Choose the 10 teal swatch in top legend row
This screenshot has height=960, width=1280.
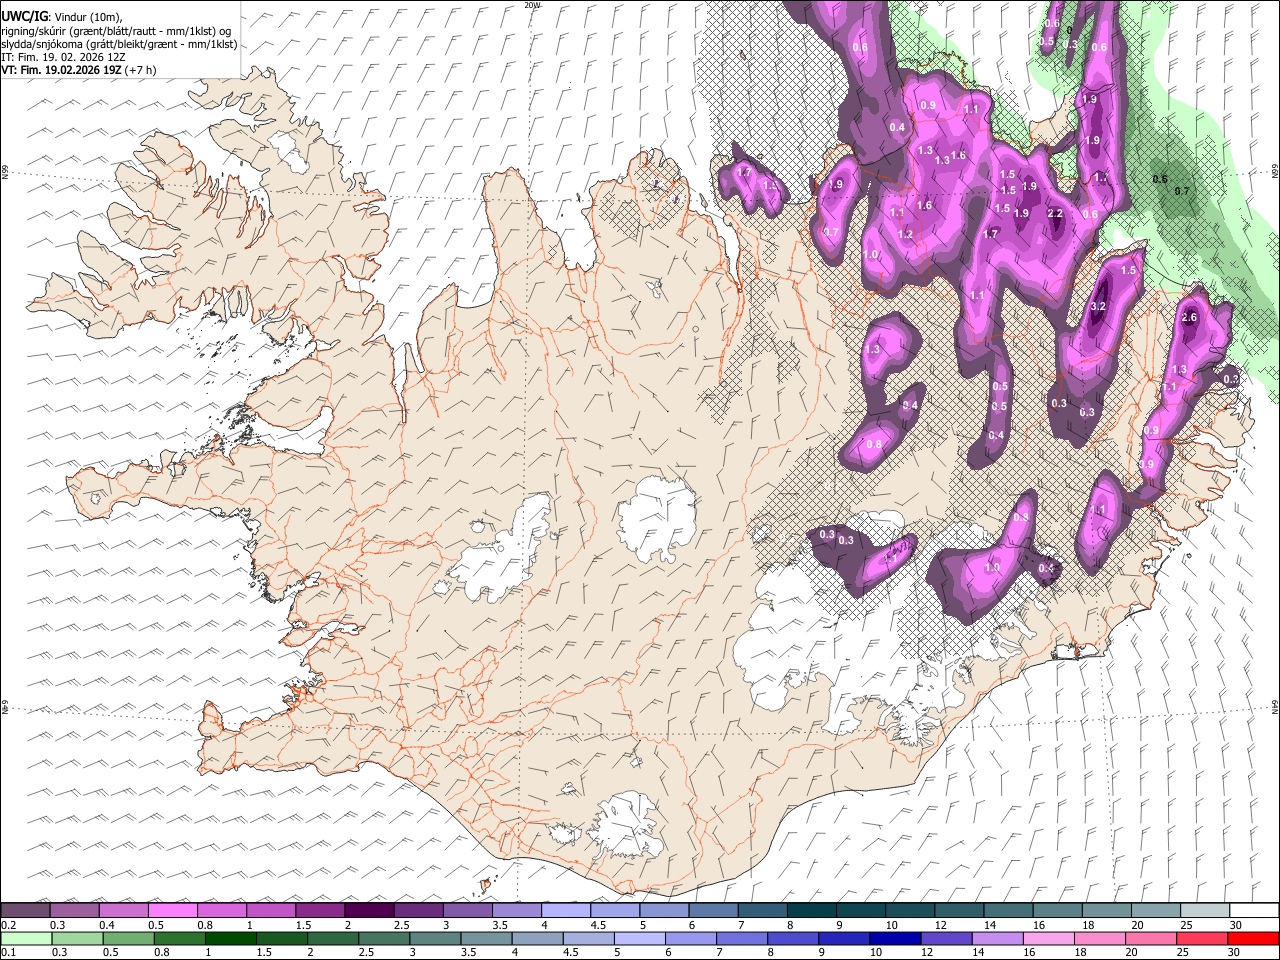click(909, 910)
